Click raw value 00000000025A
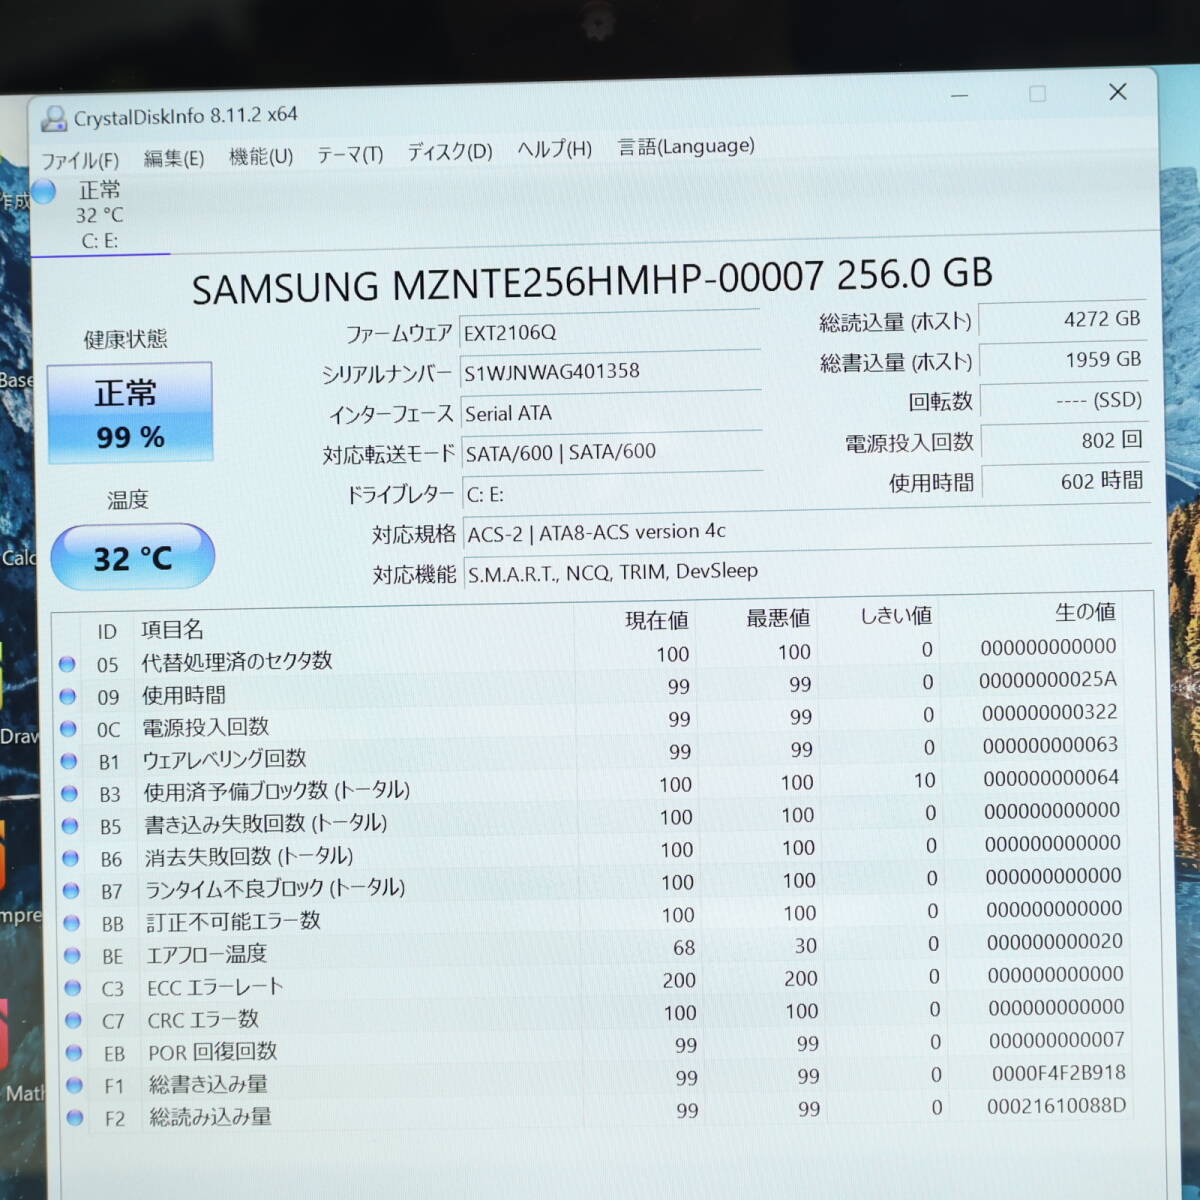Viewport: 1200px width, 1200px height. [1048, 680]
